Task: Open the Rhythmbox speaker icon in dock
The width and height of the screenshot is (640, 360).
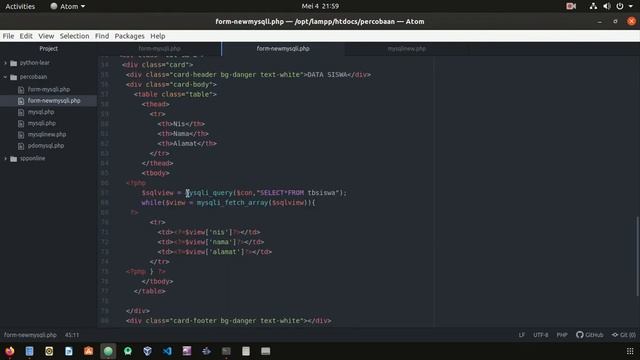Action: coord(49,351)
